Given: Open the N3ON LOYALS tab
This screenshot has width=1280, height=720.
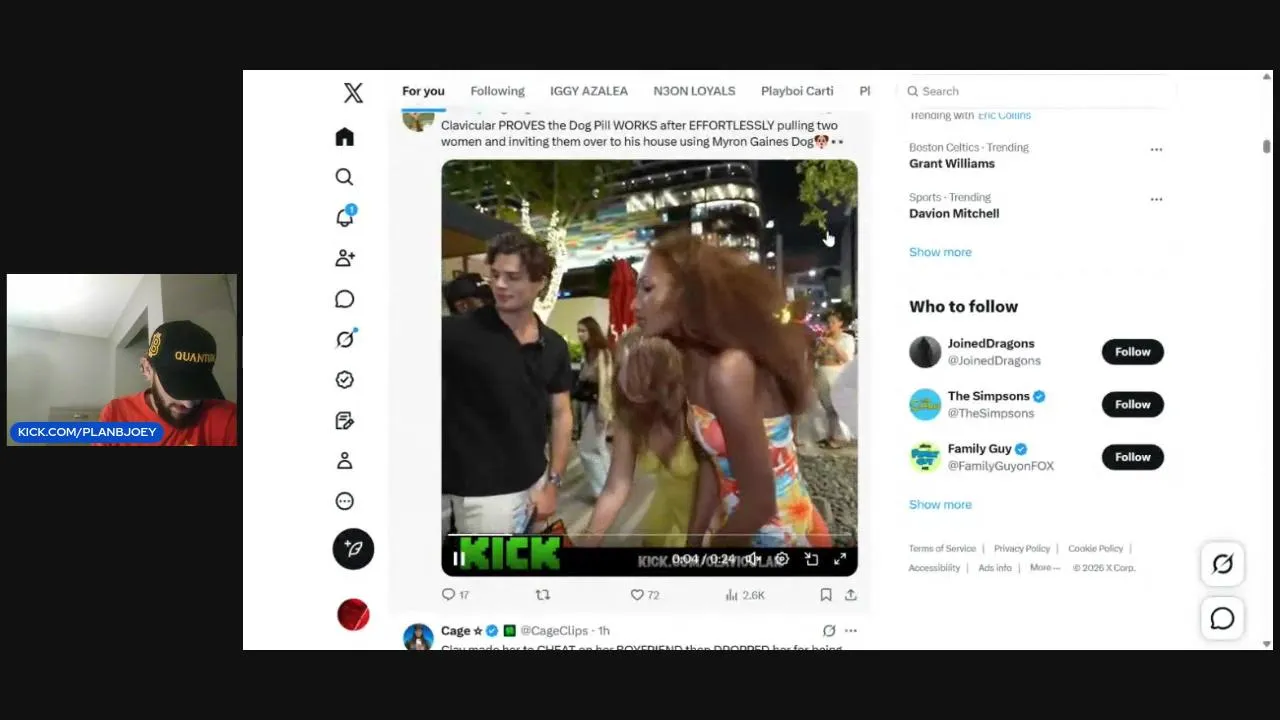Looking at the screenshot, I should 694,91.
